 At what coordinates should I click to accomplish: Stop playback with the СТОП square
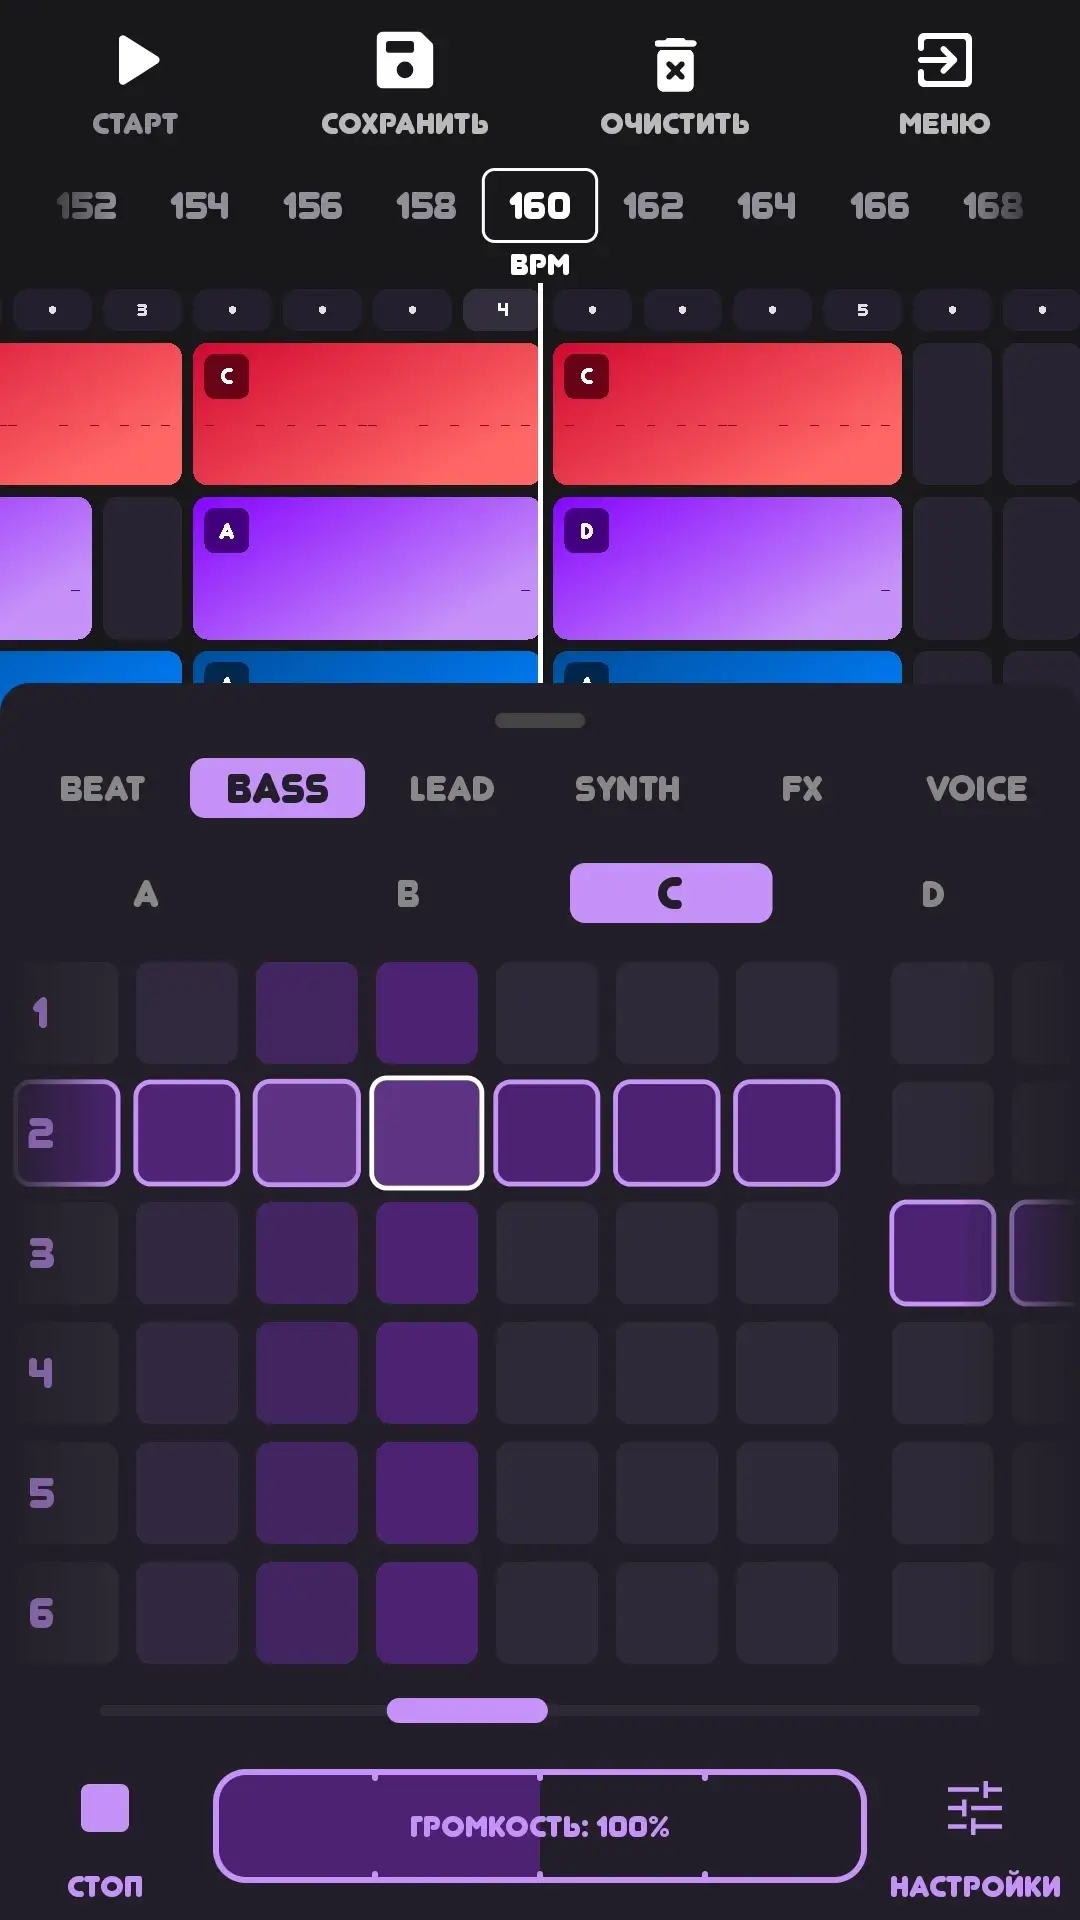tap(105, 1808)
